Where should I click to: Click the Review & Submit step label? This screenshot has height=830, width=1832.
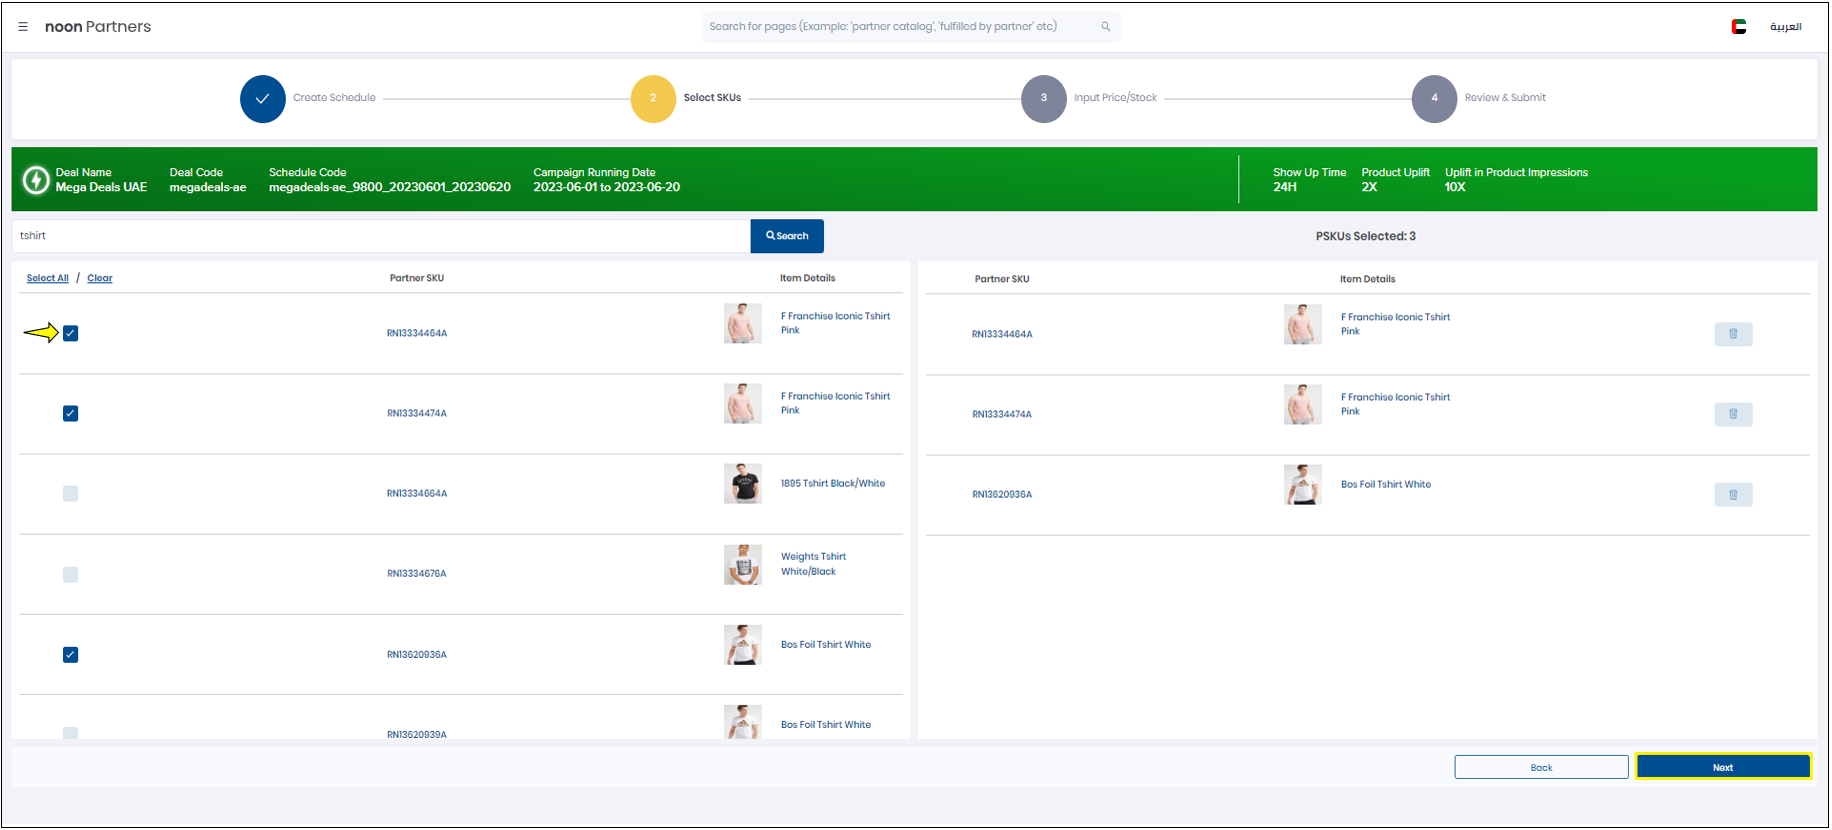(x=1505, y=98)
